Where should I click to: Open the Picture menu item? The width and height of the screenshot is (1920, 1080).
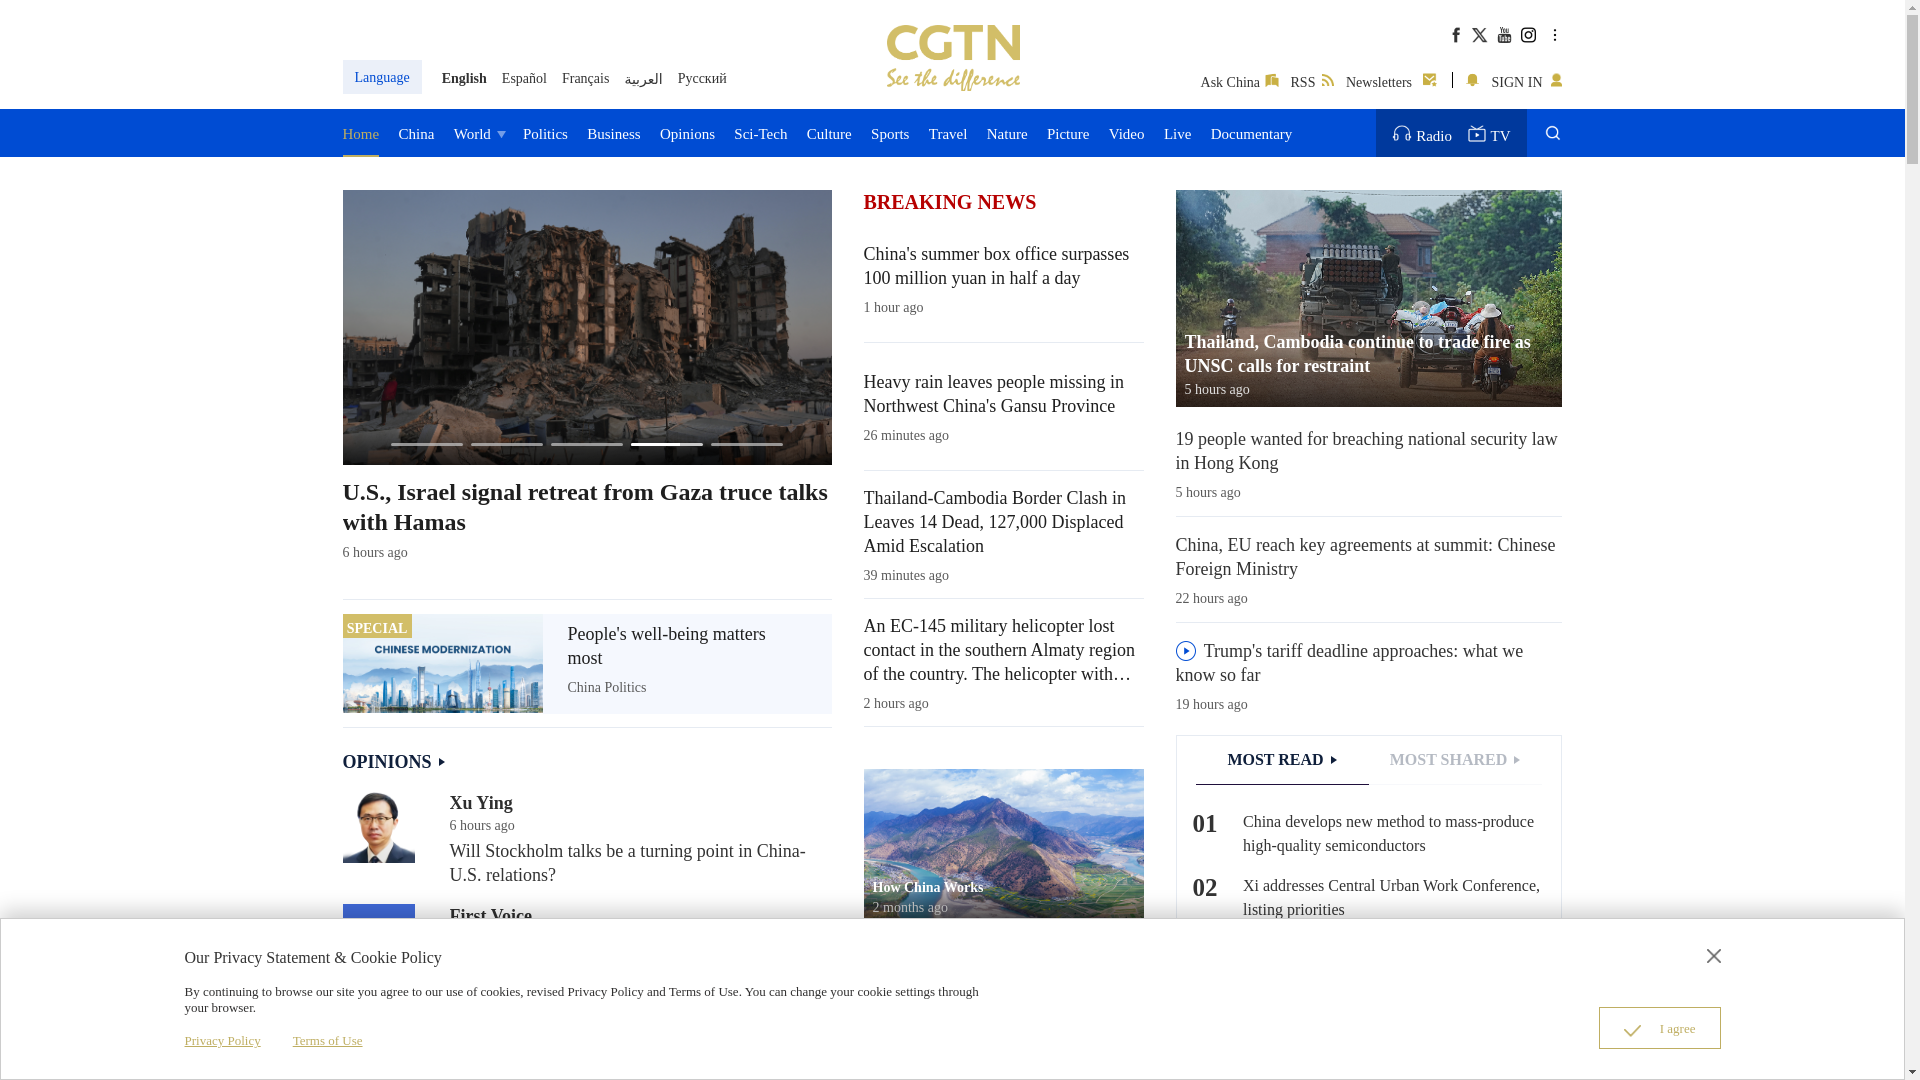1068,134
